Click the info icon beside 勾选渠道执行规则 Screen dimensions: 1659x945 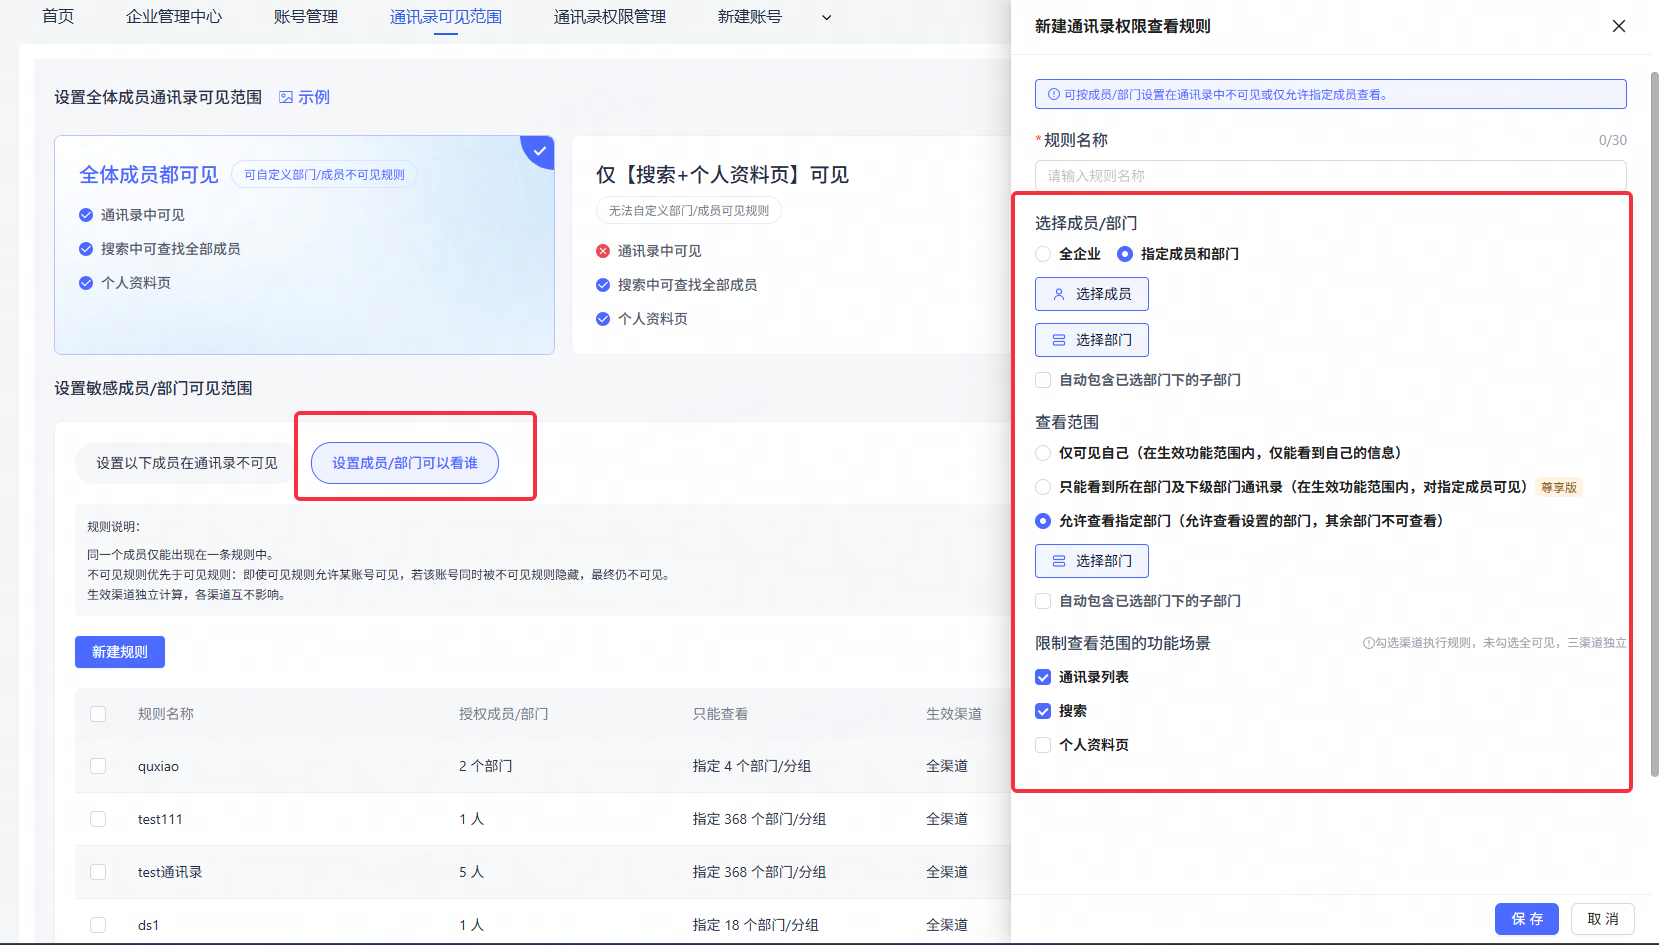click(1368, 643)
